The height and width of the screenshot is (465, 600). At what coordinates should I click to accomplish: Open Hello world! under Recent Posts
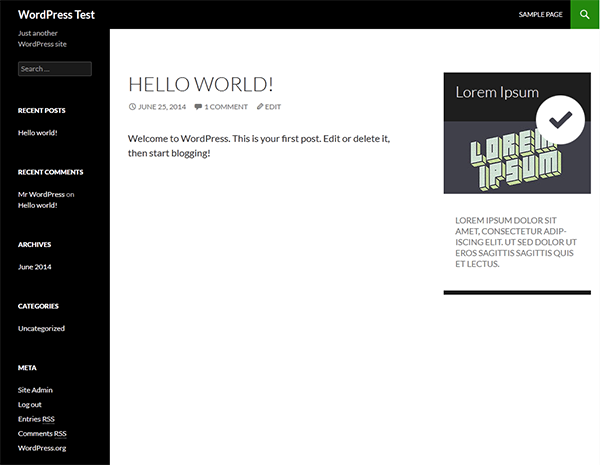[x=38, y=133]
